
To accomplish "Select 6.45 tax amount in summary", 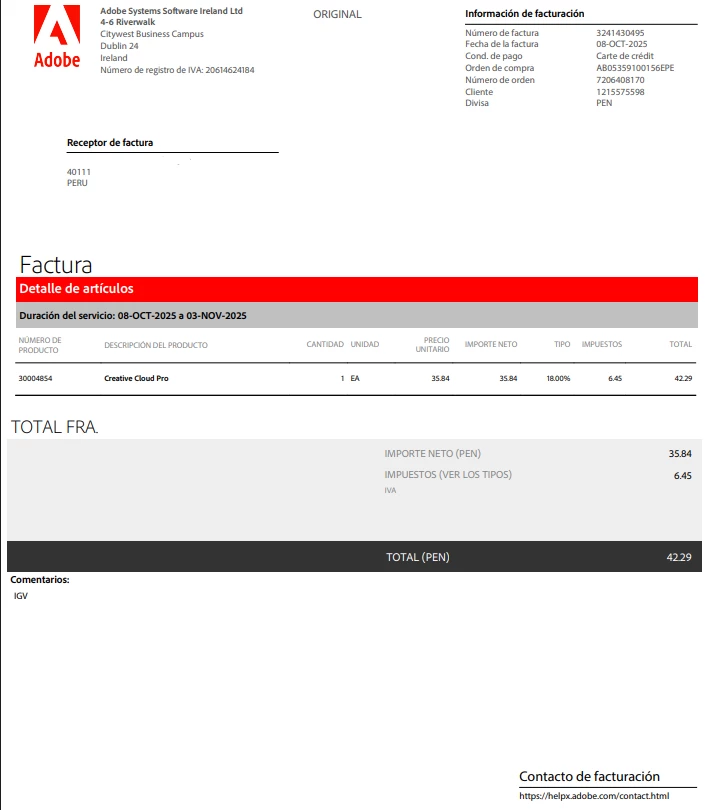I will coord(682,476).
